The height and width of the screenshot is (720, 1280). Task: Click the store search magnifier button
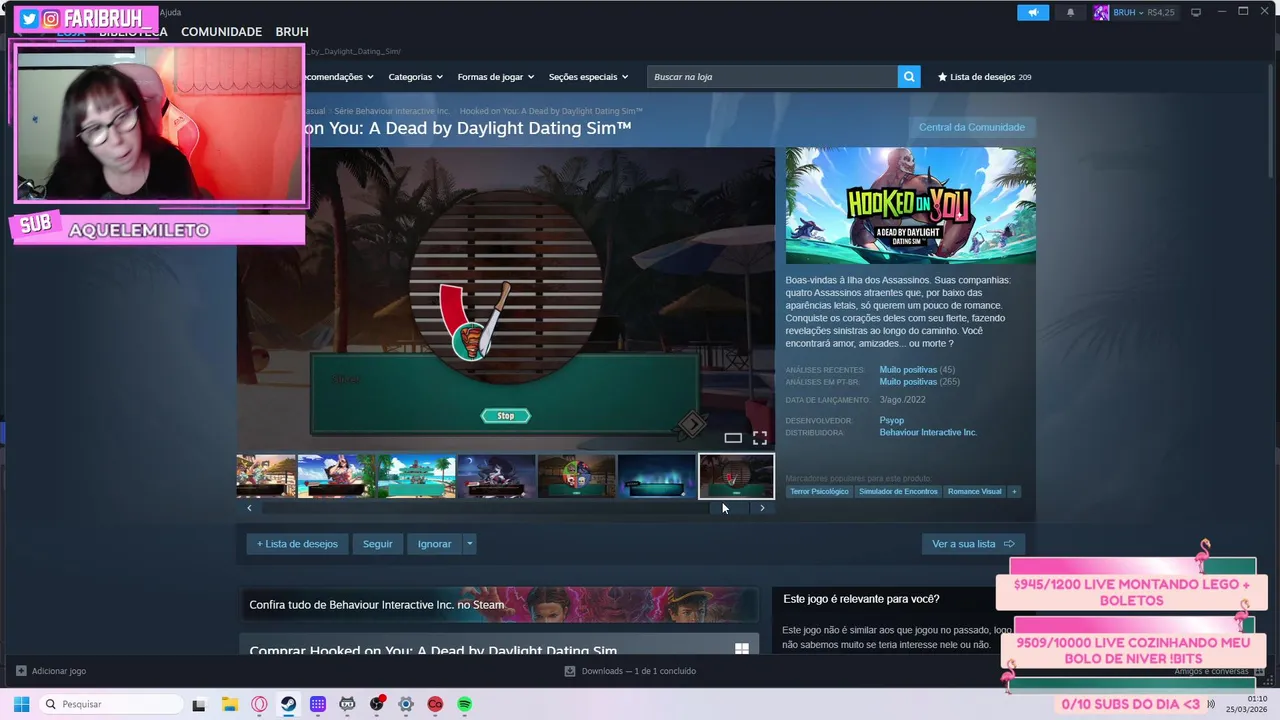pos(908,76)
